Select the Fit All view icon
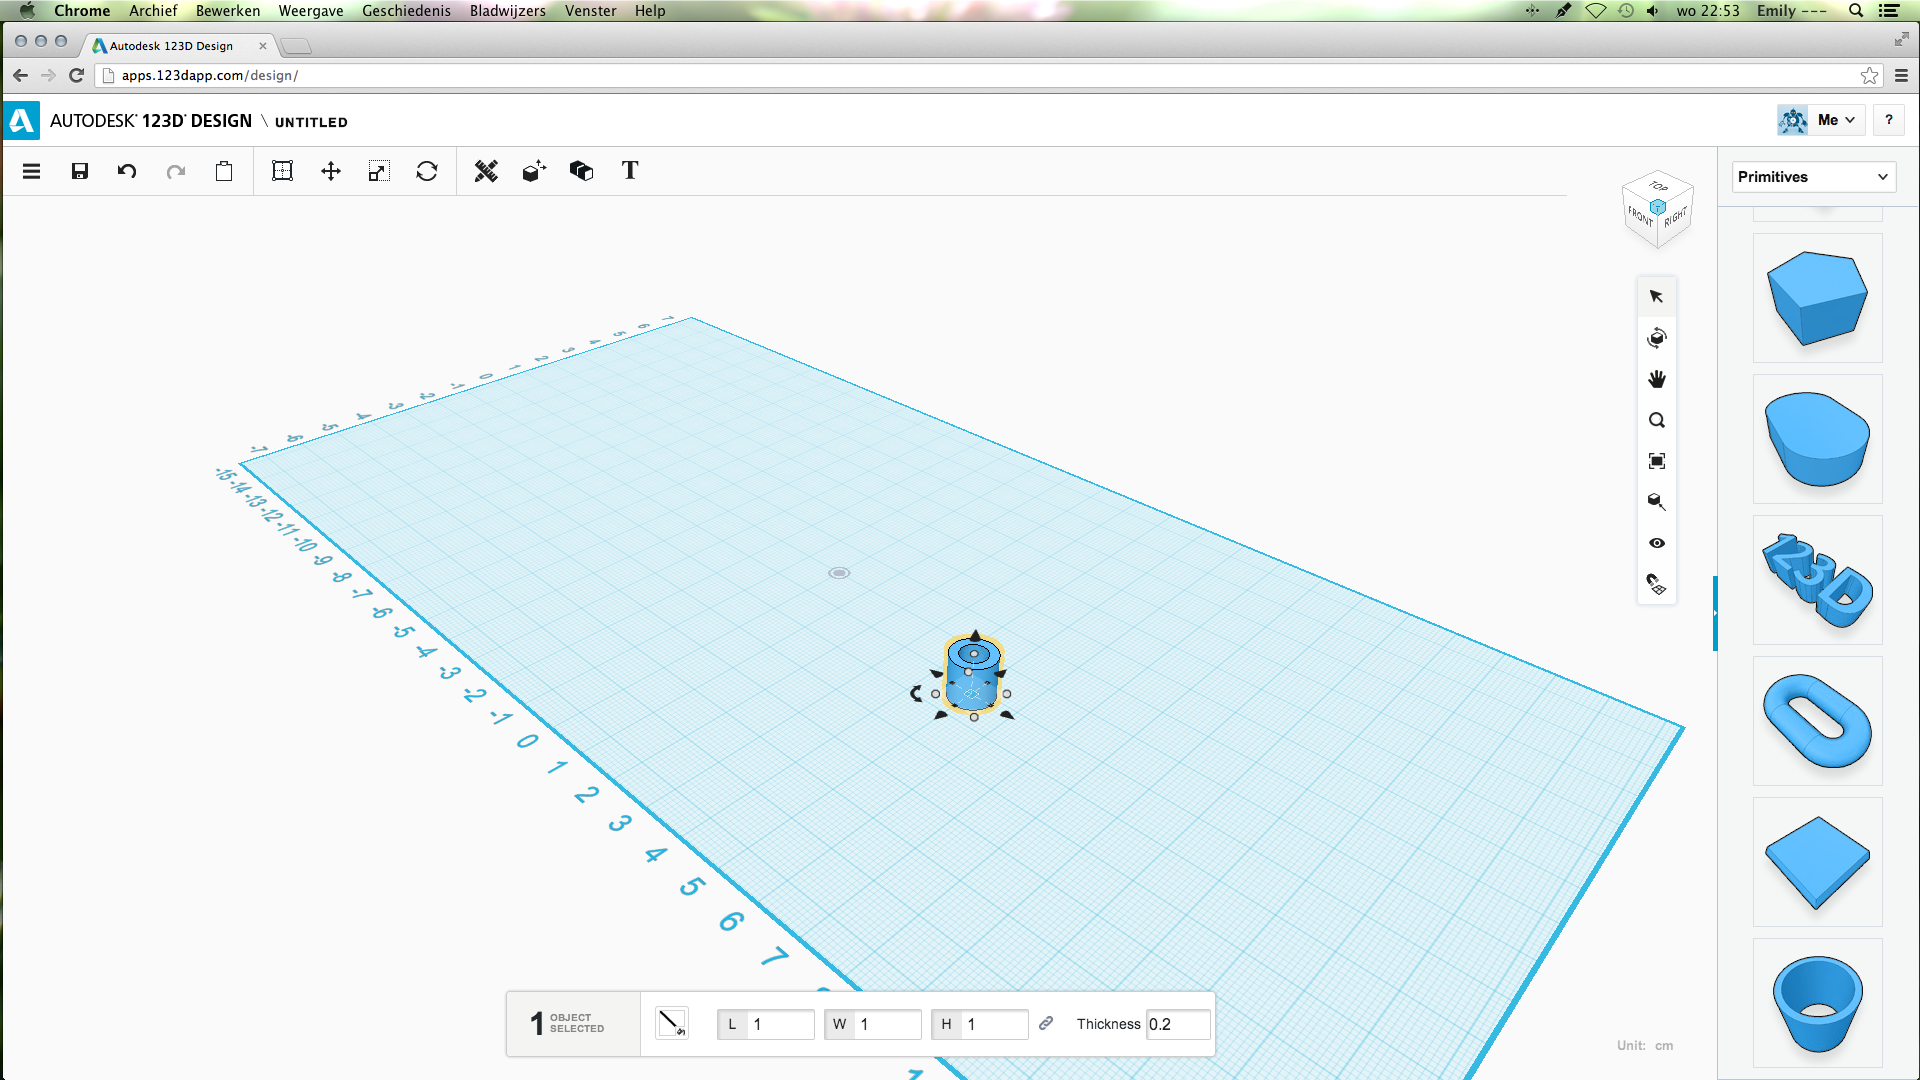The height and width of the screenshot is (1080, 1920). 1656,460
